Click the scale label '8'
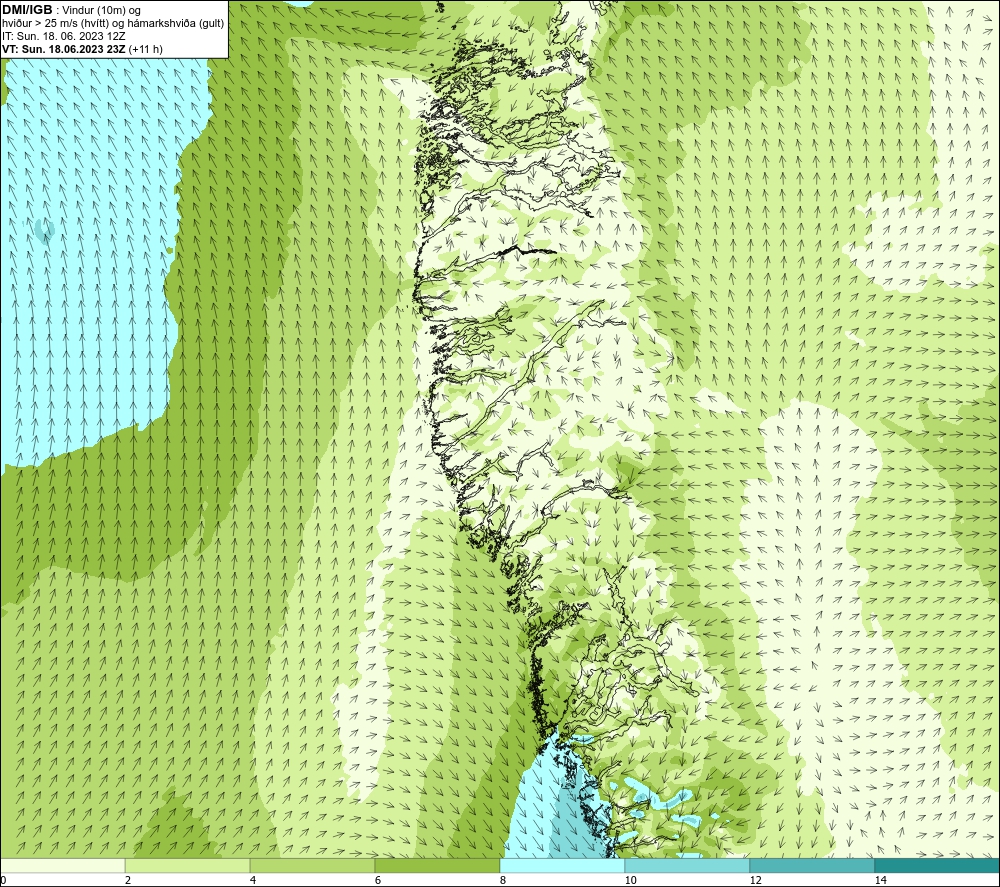The height and width of the screenshot is (887, 1000). [x=503, y=880]
